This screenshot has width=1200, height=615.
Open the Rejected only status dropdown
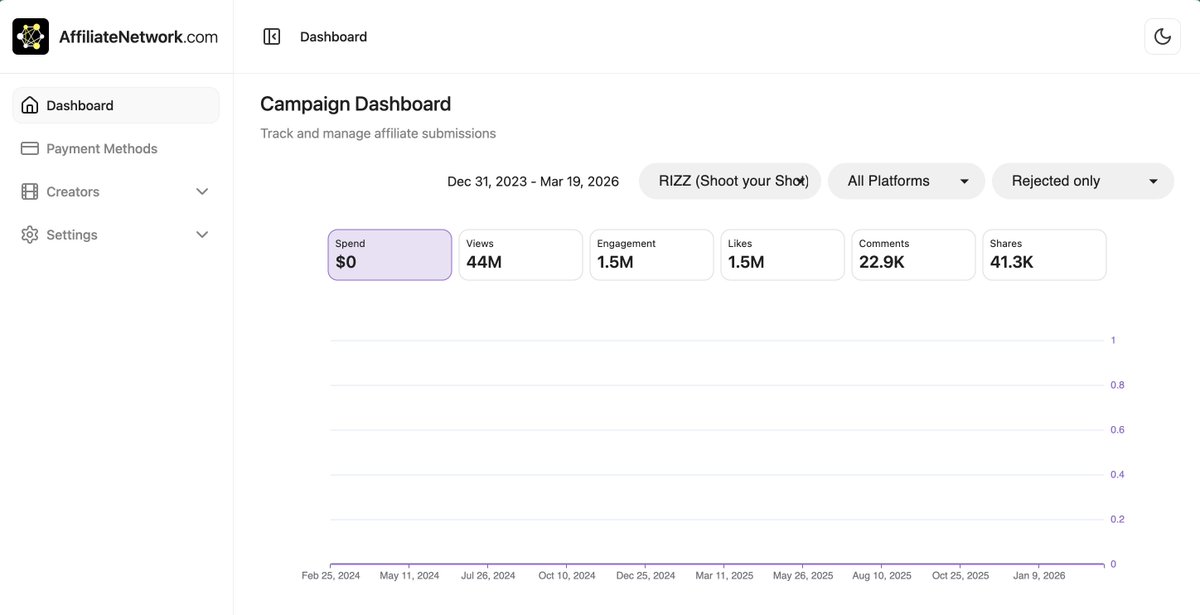pyautogui.click(x=1083, y=181)
